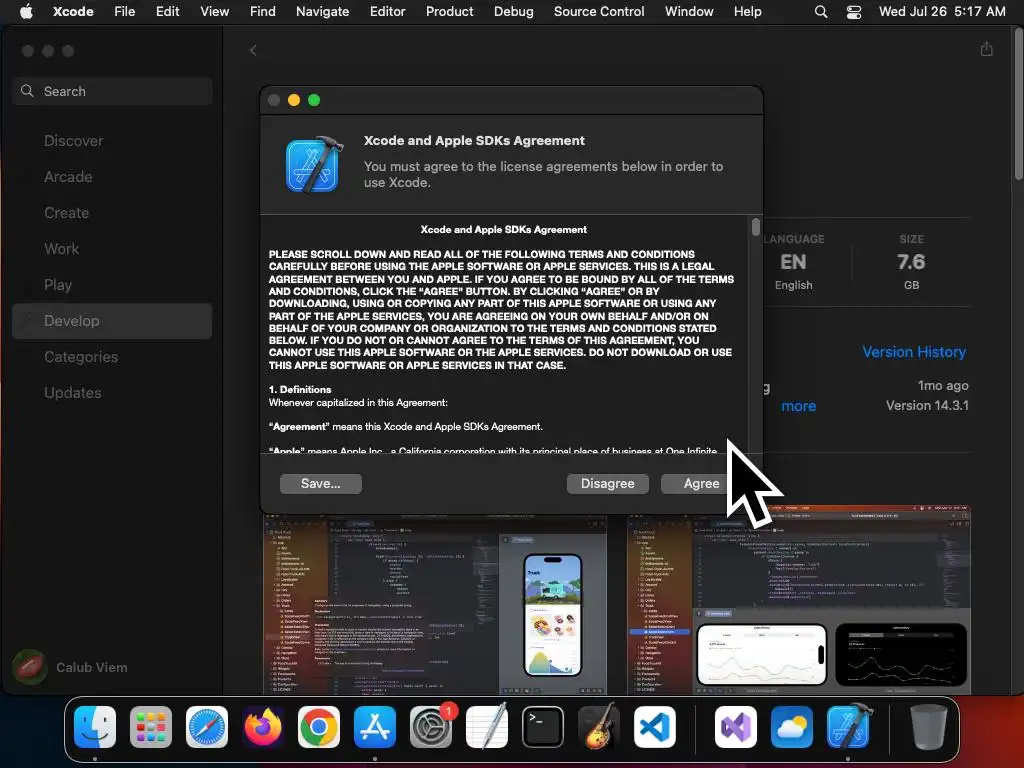Open Terminal from the Dock

(543, 727)
